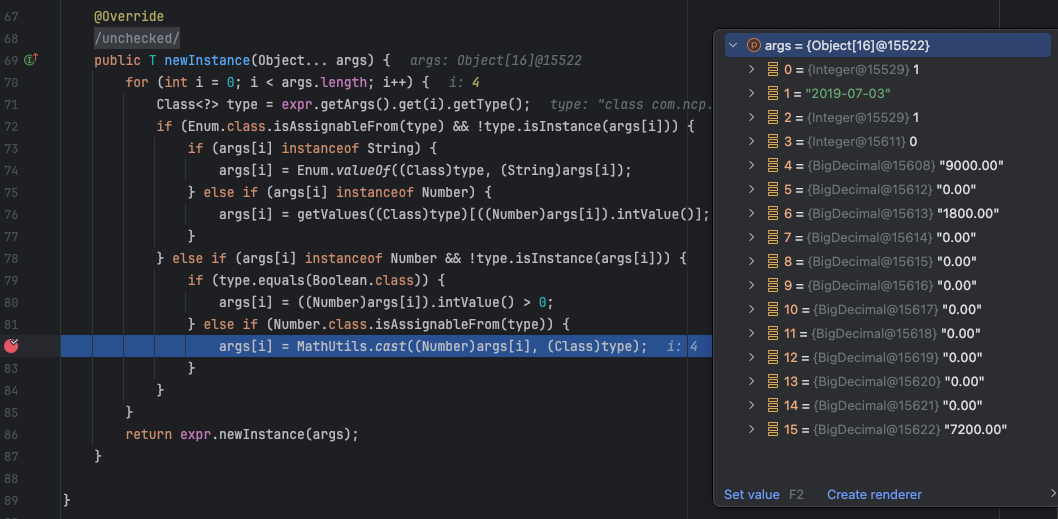Expand array element 1 date string
The width and height of the screenshot is (1058, 519).
click(x=752, y=94)
